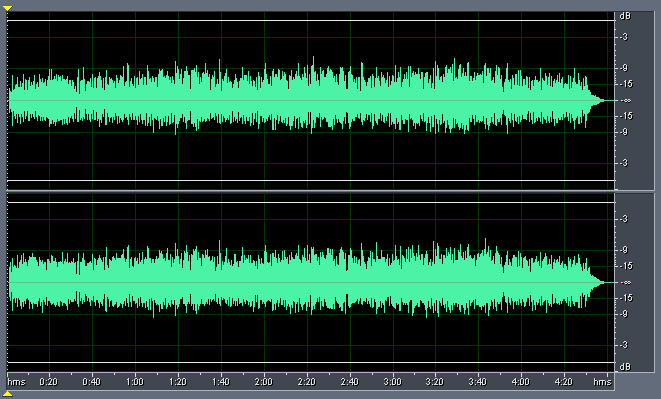Jump to the 2:00 timeline label
Screen dimensions: 661x399
(263, 382)
